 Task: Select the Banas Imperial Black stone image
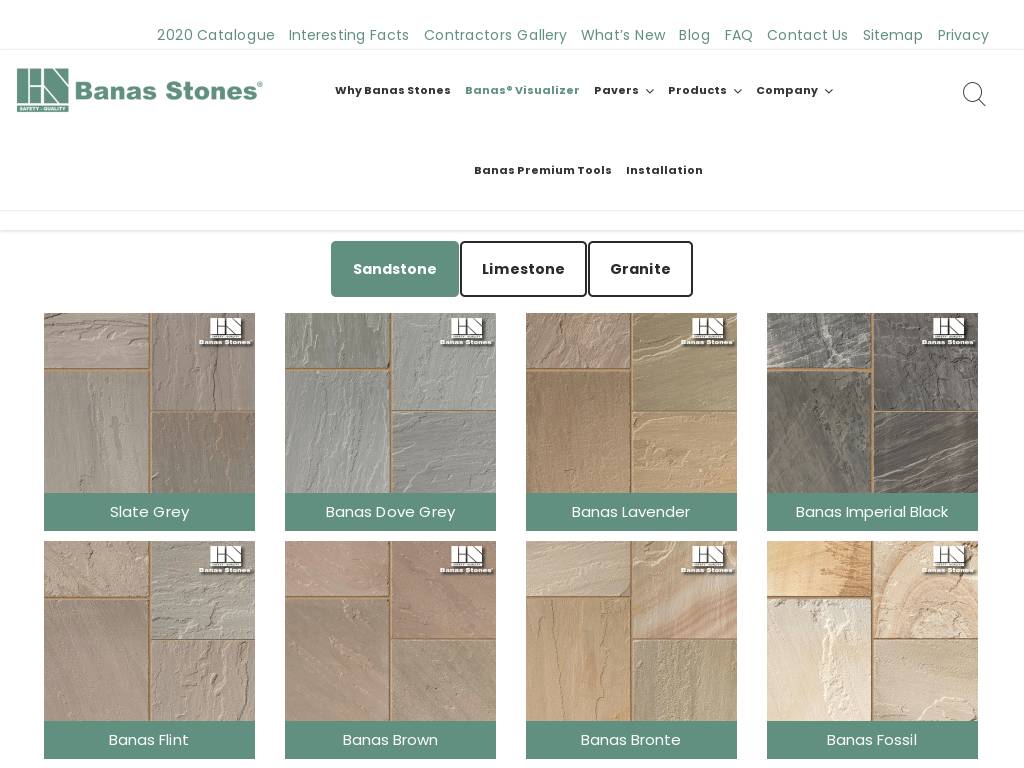[872, 403]
